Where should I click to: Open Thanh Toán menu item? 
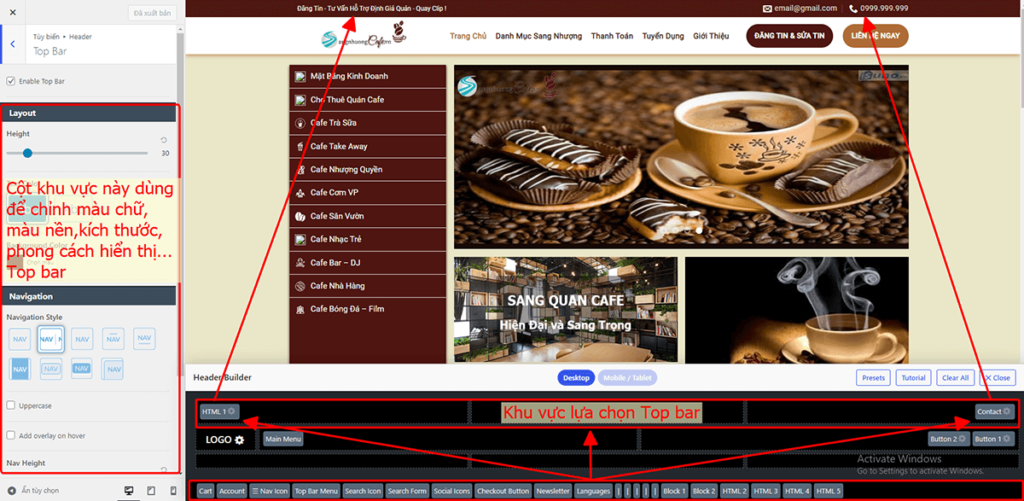click(x=612, y=37)
